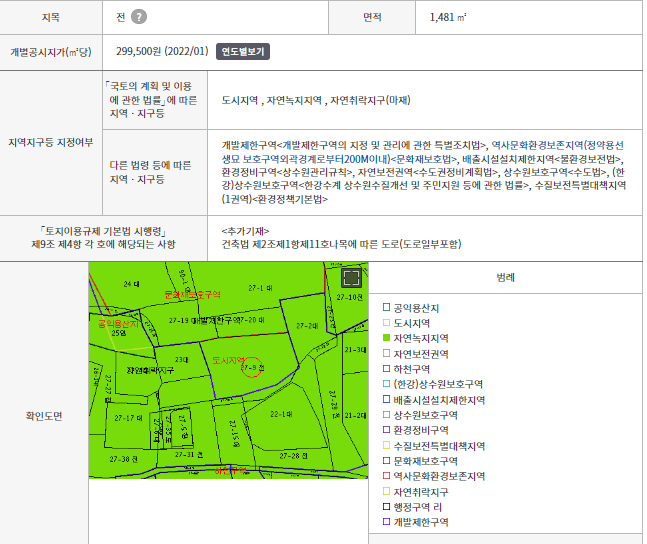The height and width of the screenshot is (544, 647).
Task: Select the 상수원보호구역 legend swatch
Action: [x=386, y=414]
